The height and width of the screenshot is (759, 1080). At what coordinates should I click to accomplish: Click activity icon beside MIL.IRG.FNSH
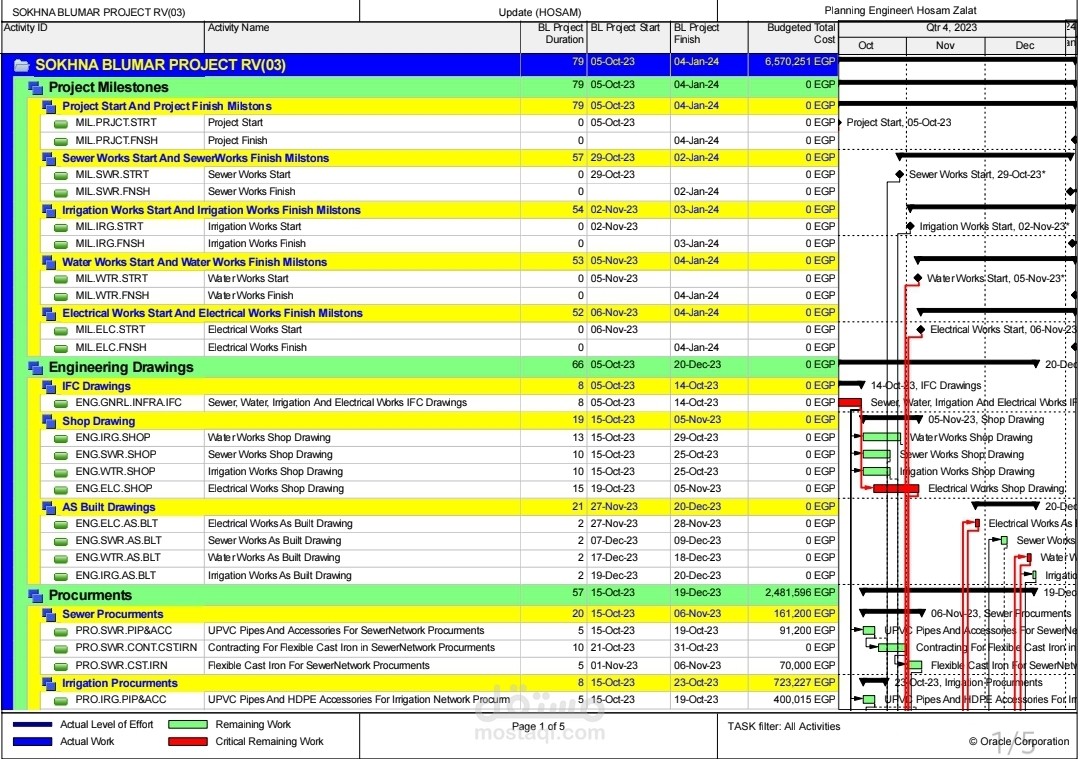[x=61, y=245]
